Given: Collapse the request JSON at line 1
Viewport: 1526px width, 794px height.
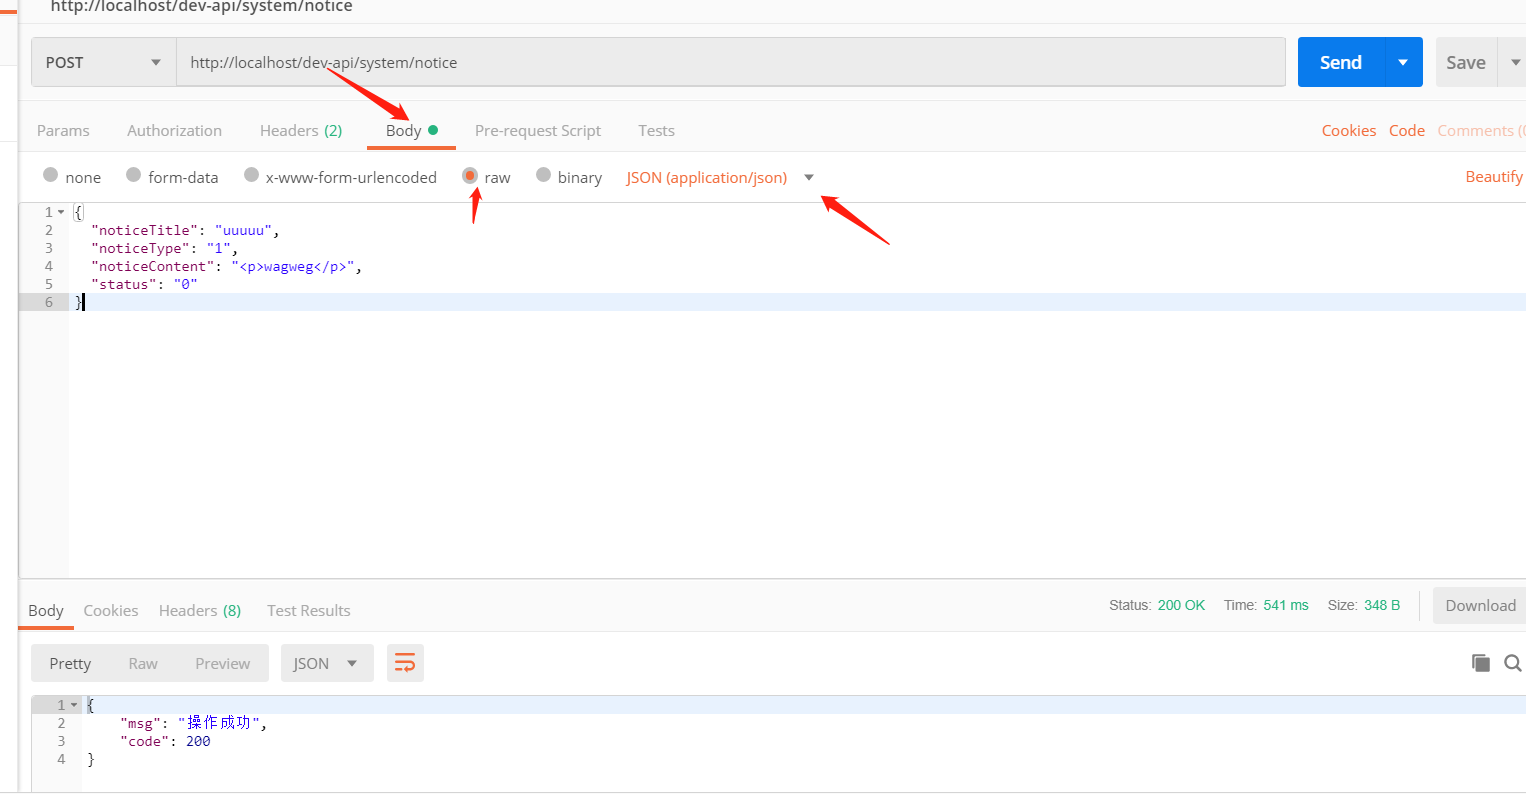Looking at the screenshot, I should pyautogui.click(x=62, y=212).
